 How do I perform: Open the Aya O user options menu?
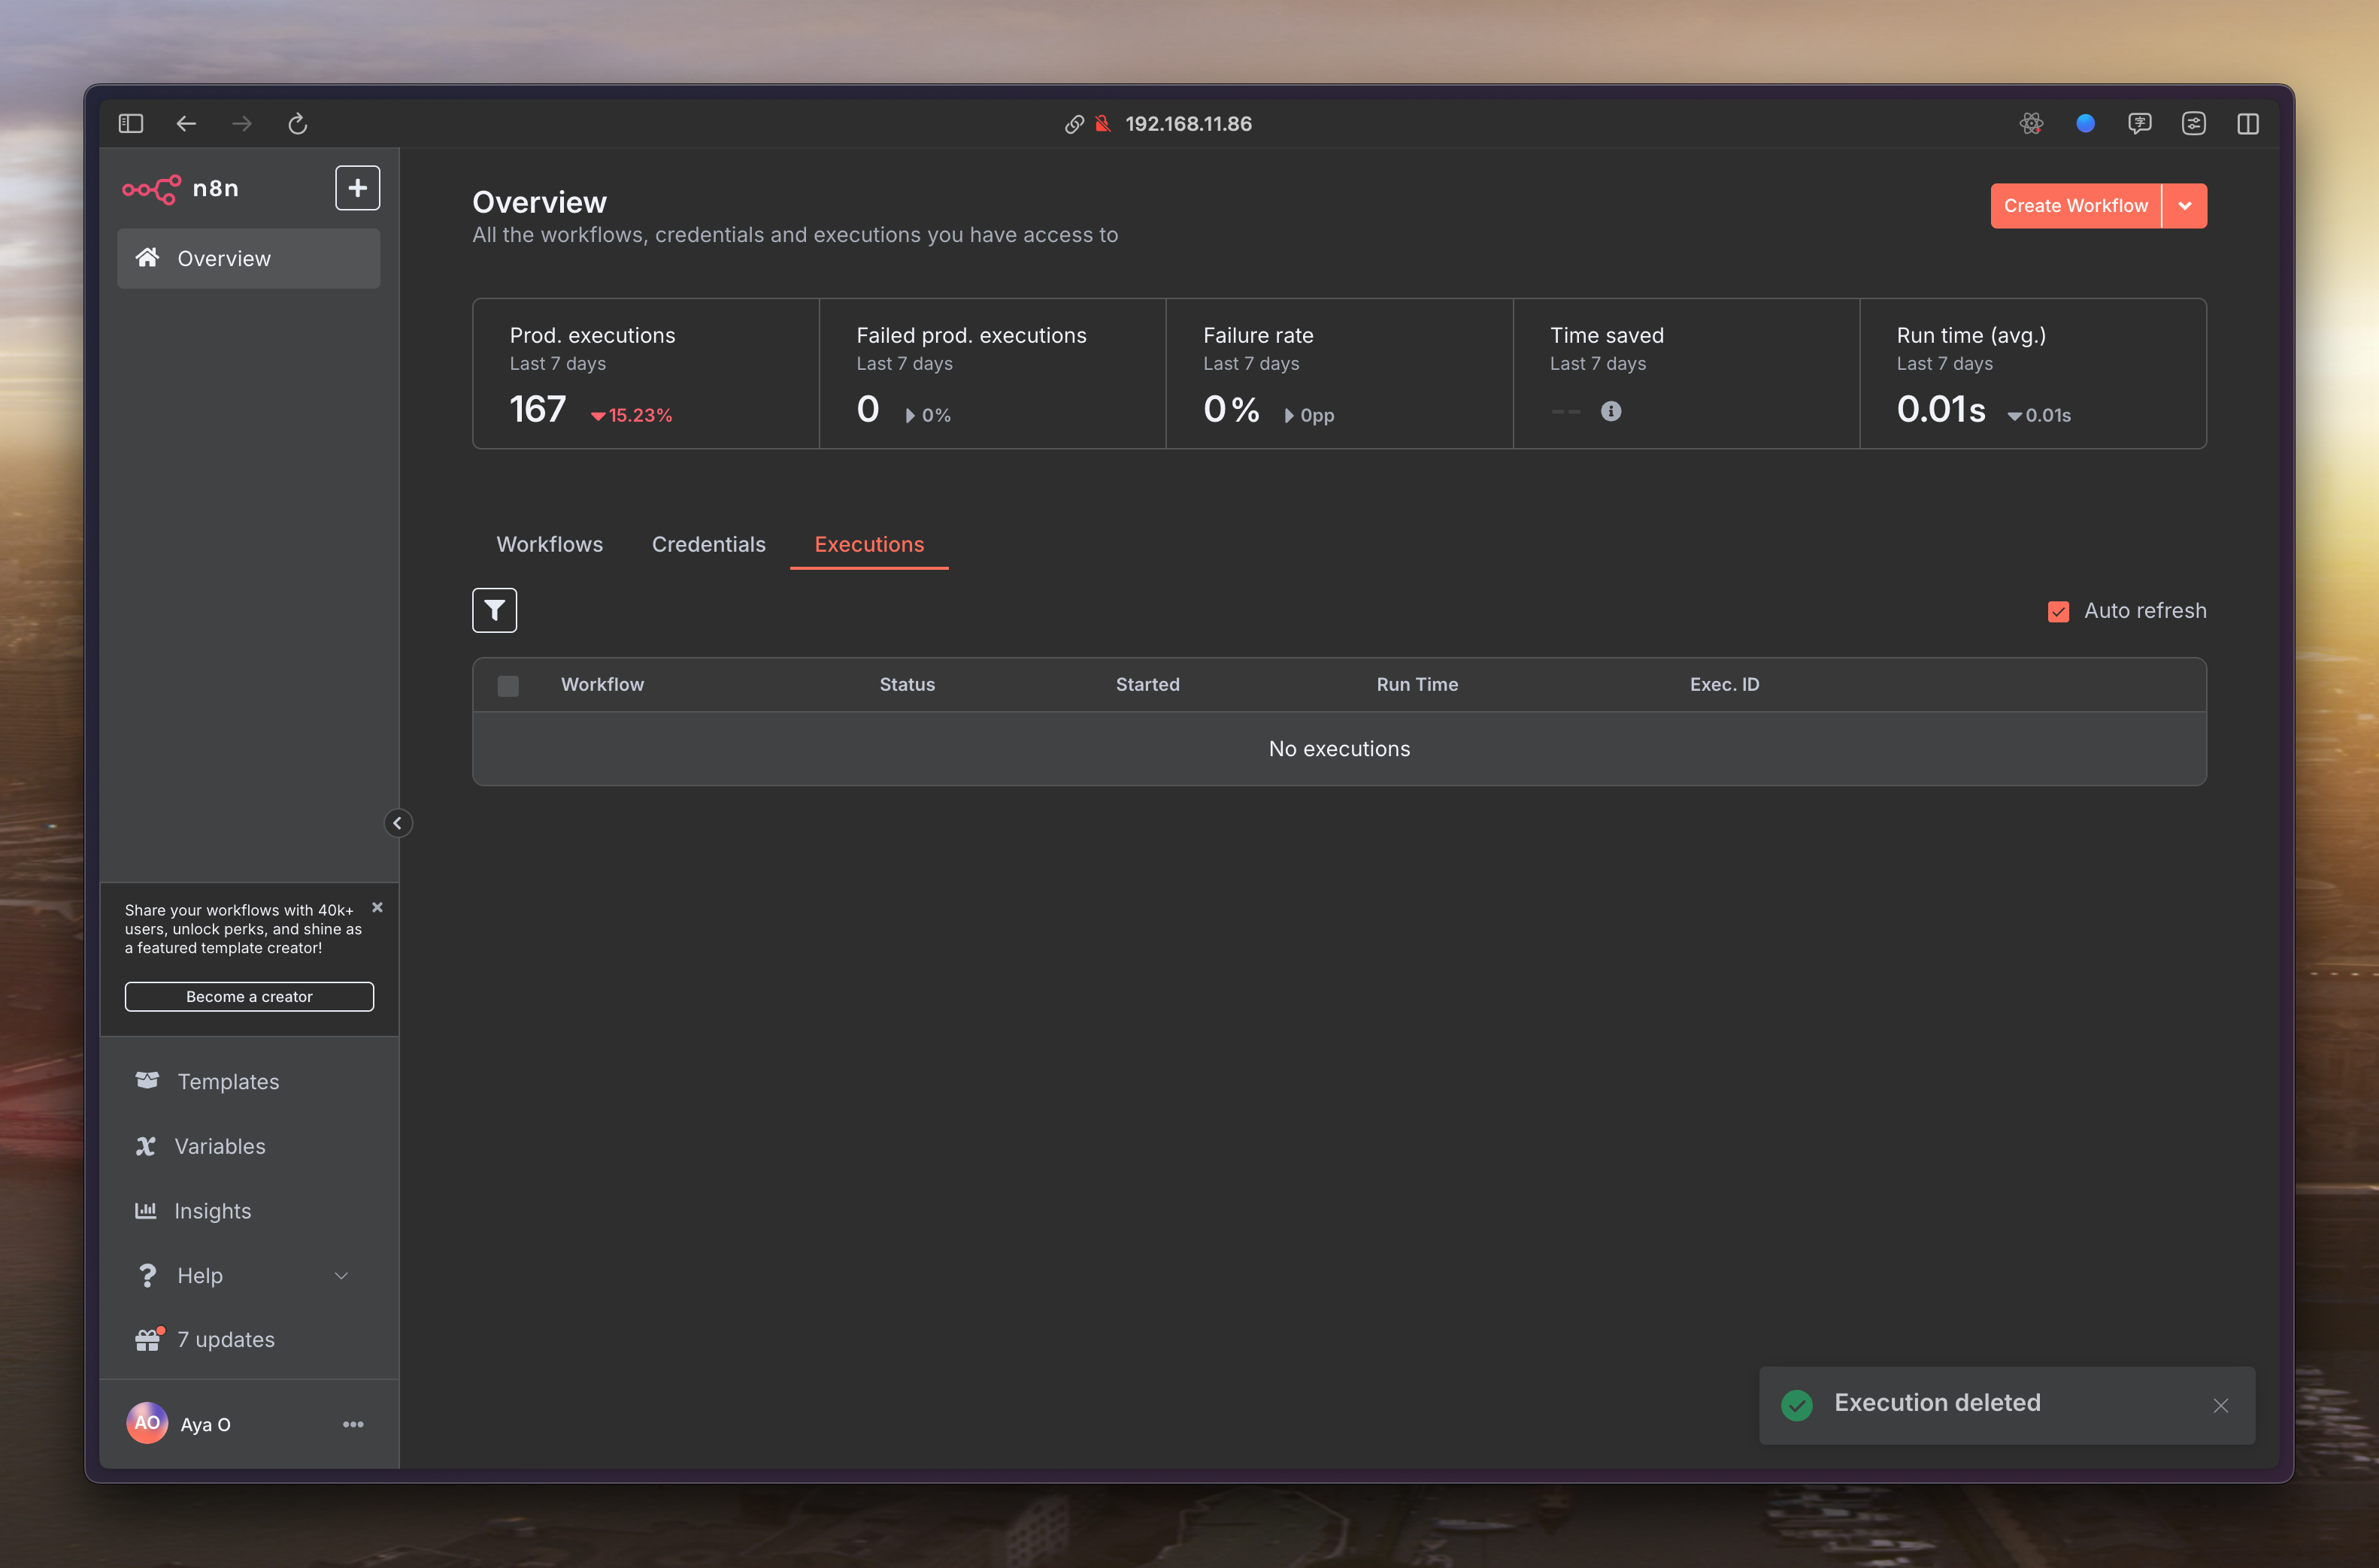tap(353, 1424)
